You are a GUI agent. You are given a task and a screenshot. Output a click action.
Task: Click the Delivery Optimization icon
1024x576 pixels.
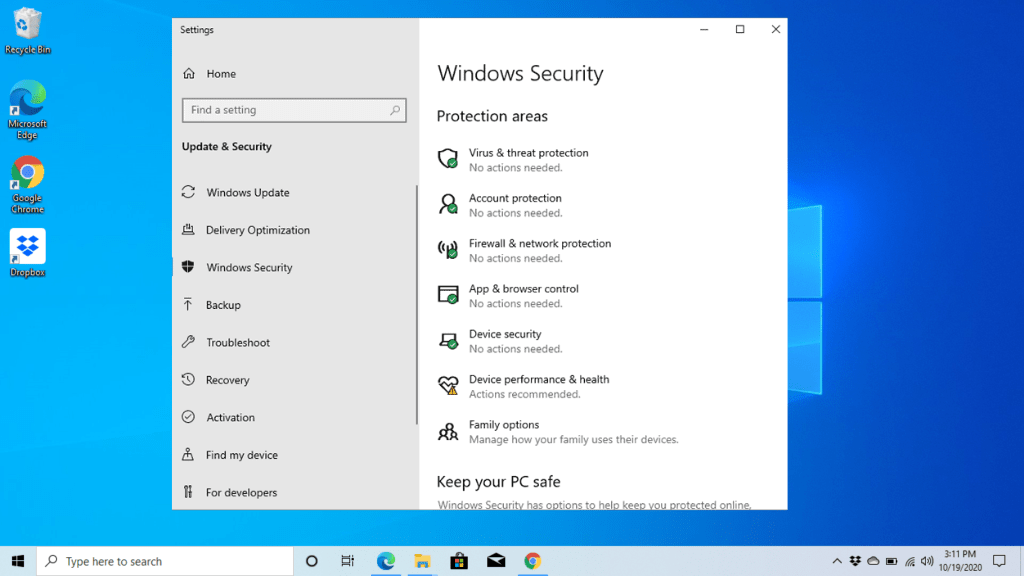(x=188, y=229)
